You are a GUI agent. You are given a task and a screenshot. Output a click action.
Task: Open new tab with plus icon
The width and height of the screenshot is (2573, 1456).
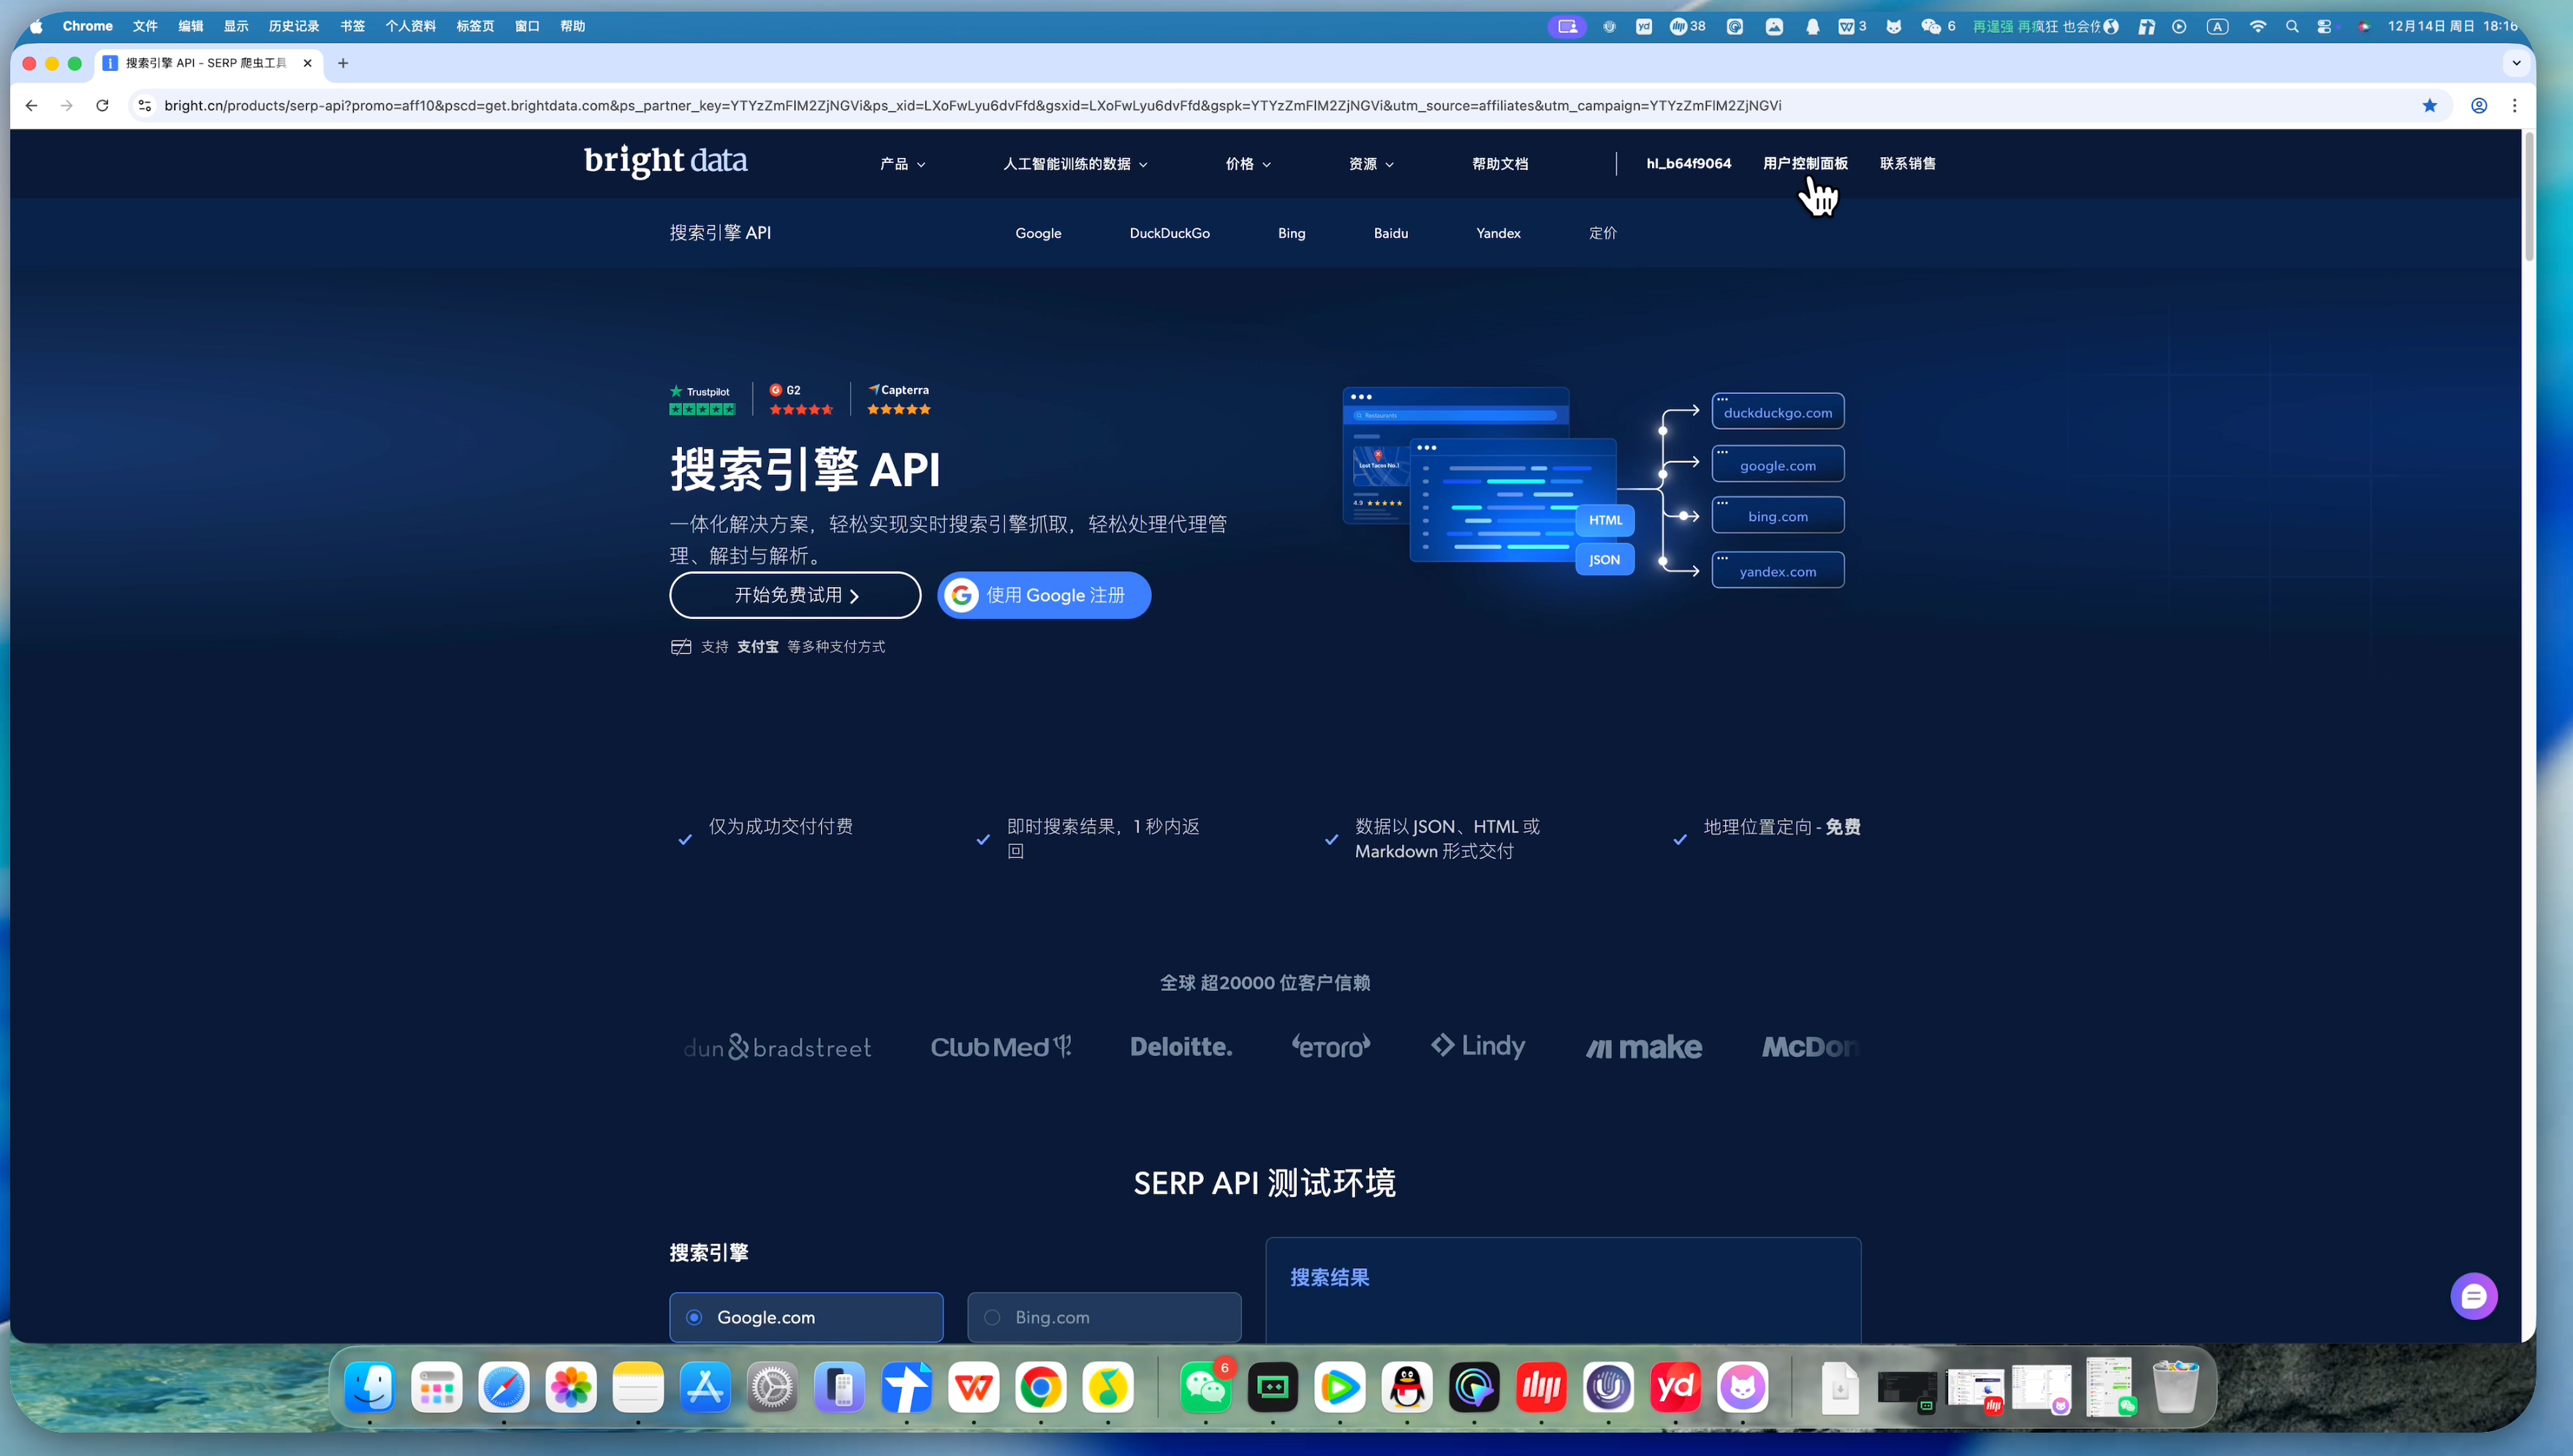point(343,63)
